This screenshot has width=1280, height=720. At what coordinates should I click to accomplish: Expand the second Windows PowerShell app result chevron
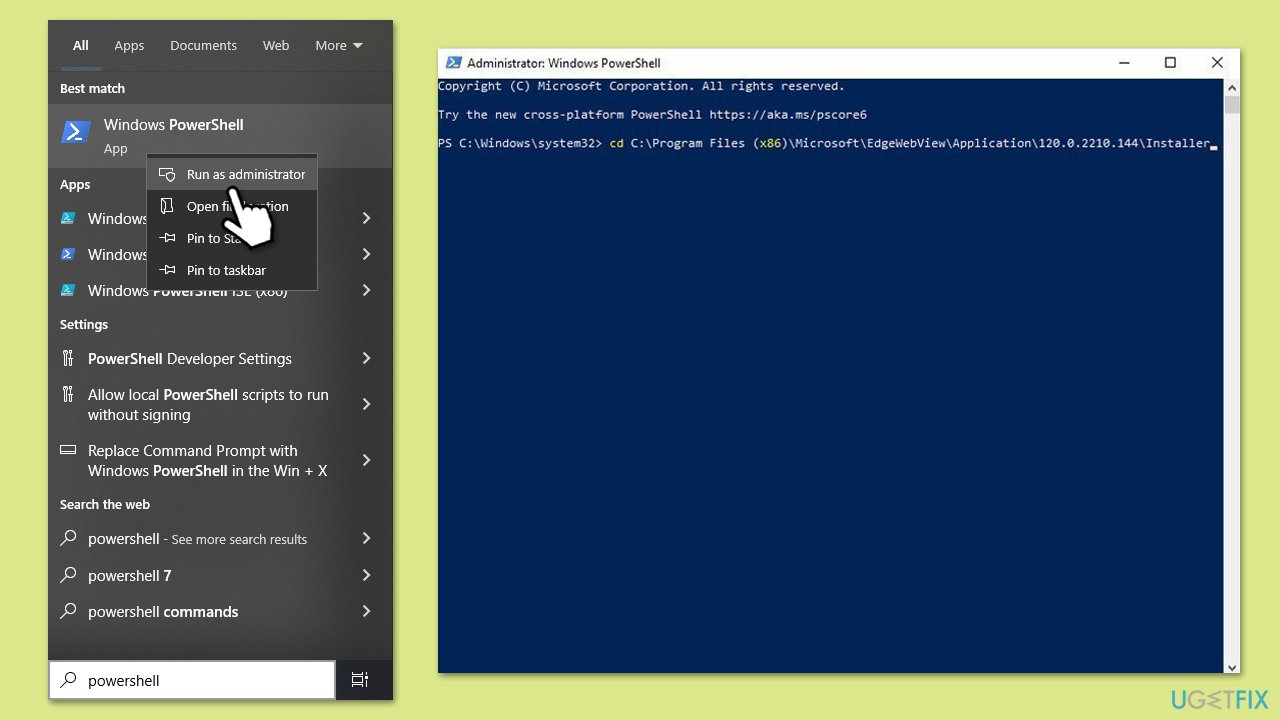(x=366, y=254)
